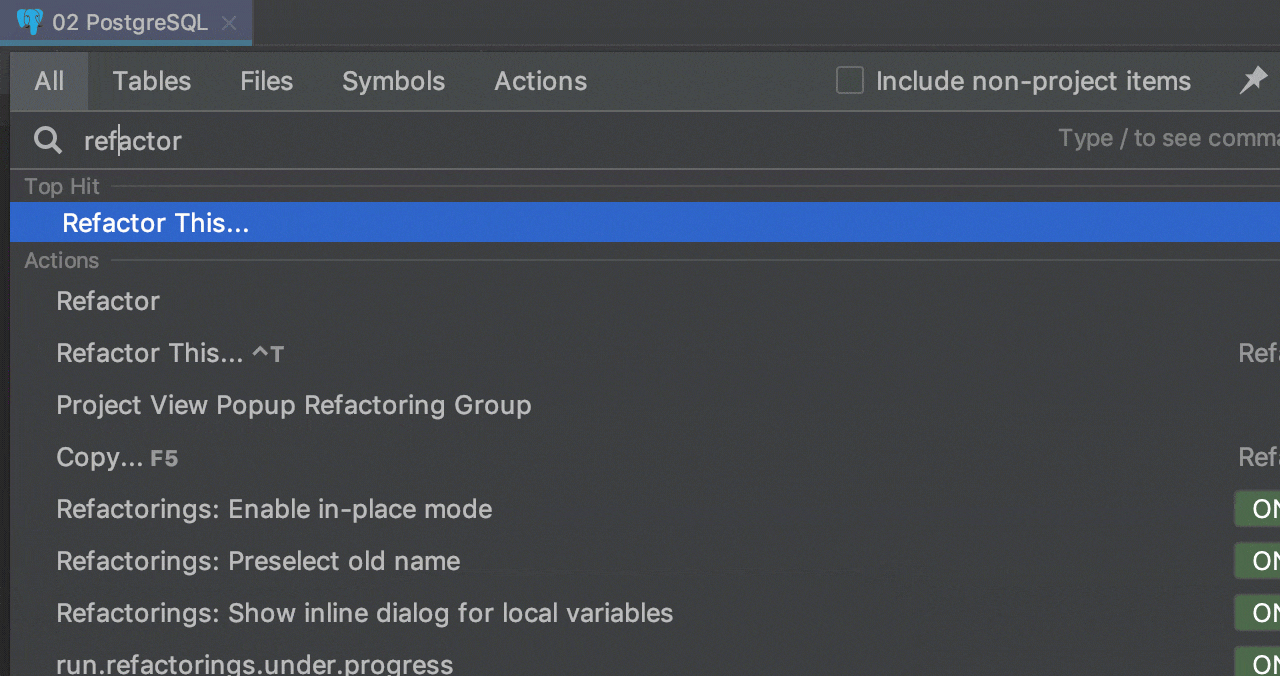The height and width of the screenshot is (676, 1280).
Task: Pin the search popup with pin icon
Action: tap(1253, 81)
